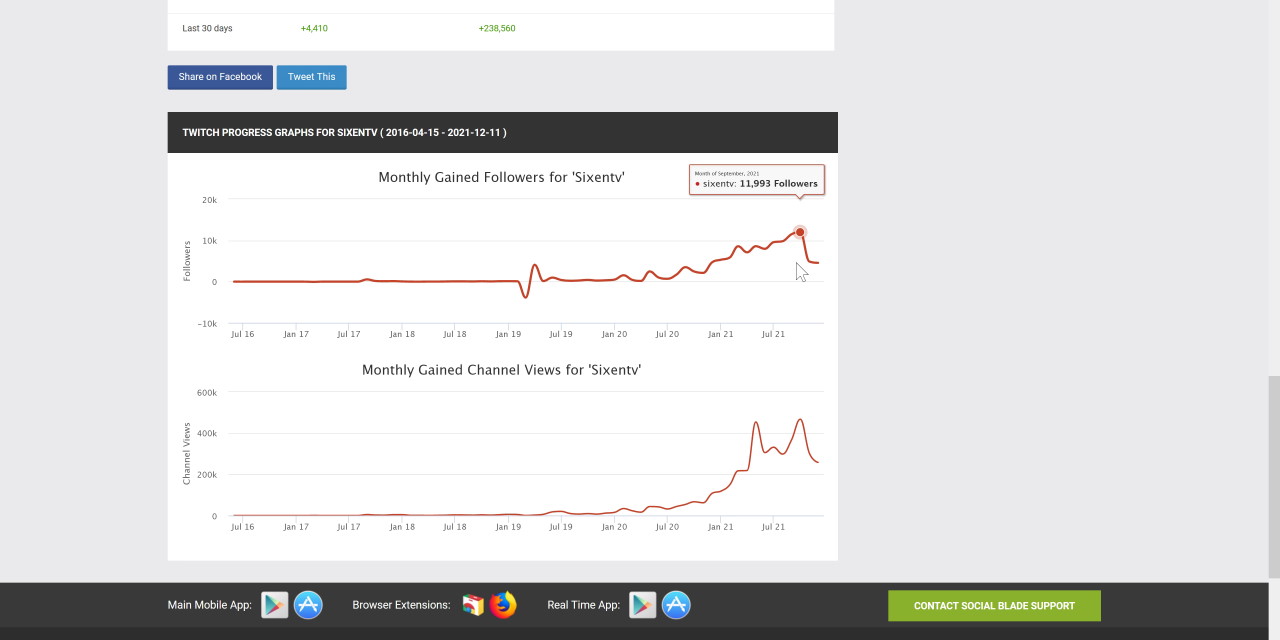Click the Monthly Gained Channel Views chart title
The width and height of the screenshot is (1280, 640).
point(501,370)
